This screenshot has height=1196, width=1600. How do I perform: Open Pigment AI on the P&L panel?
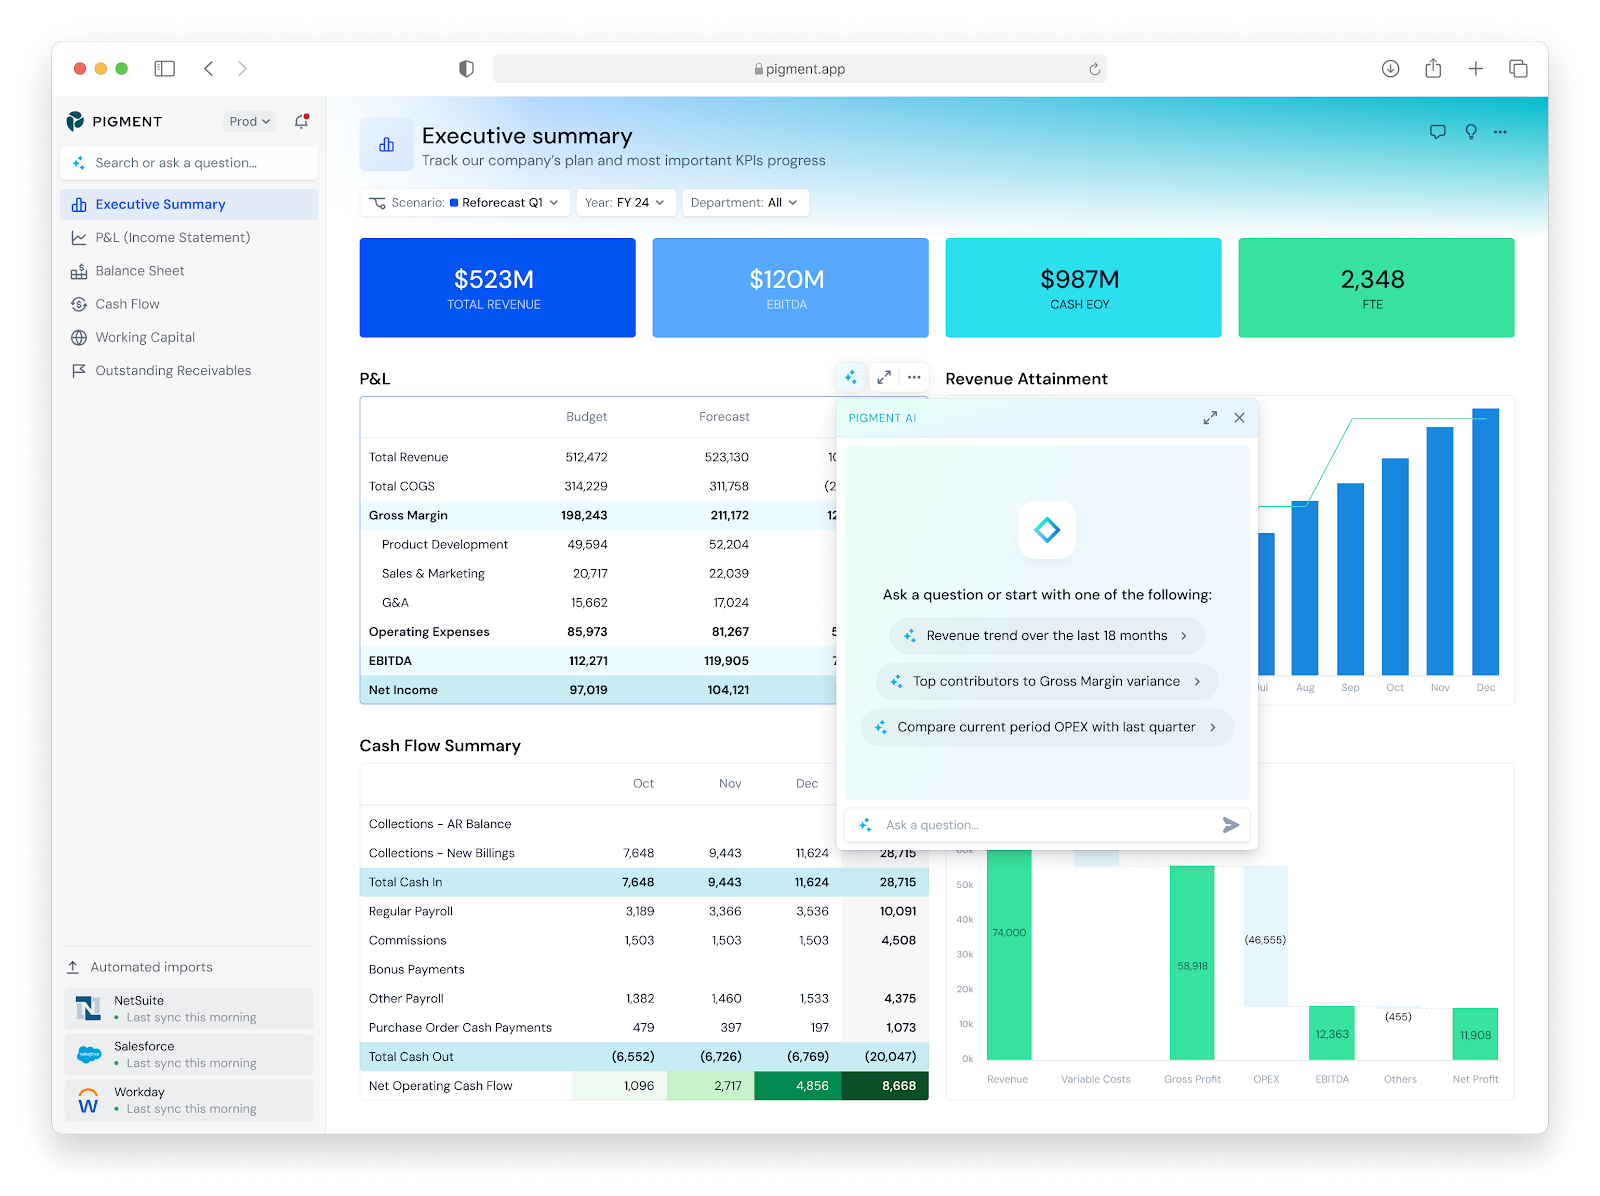point(851,377)
